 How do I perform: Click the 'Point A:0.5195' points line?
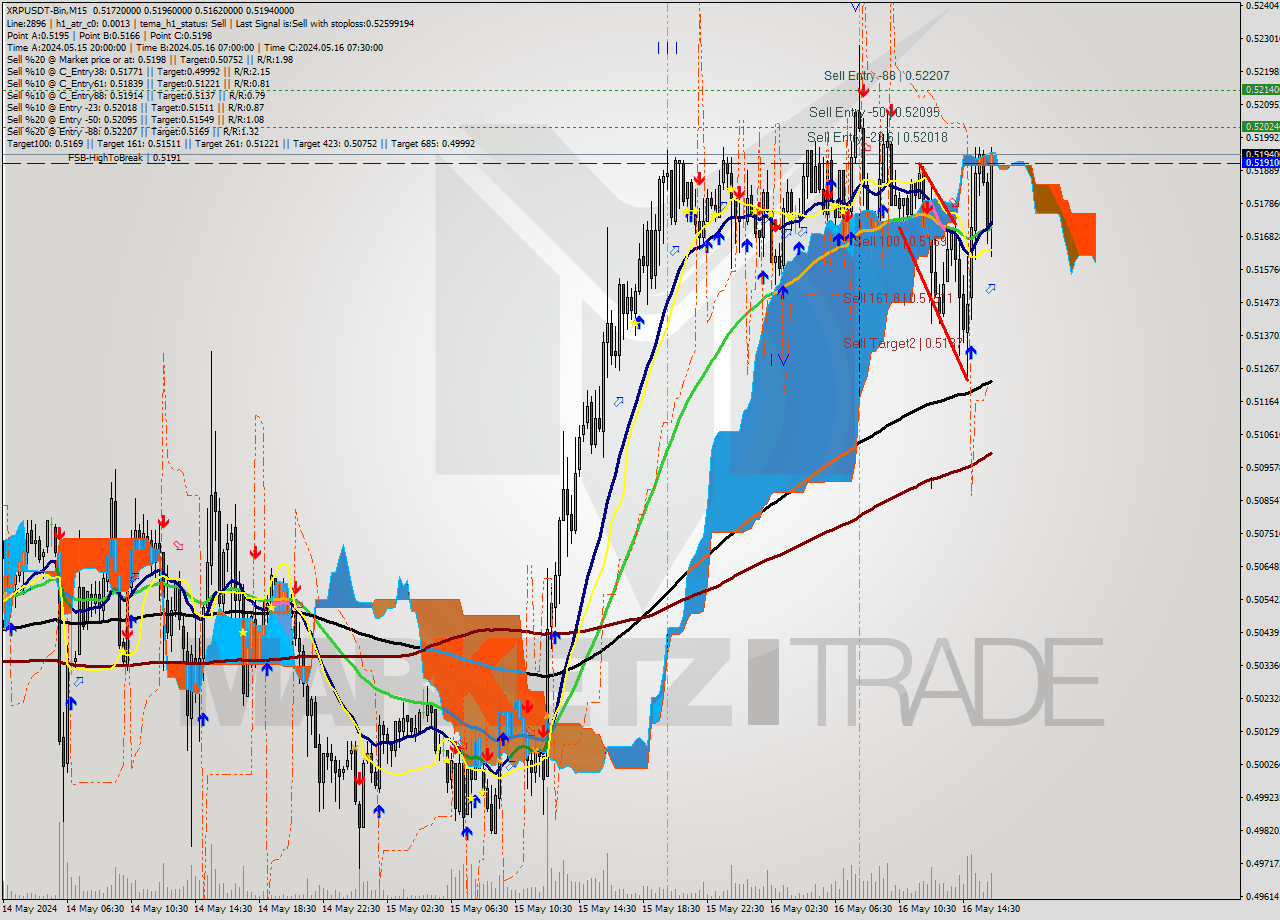tap(109, 35)
